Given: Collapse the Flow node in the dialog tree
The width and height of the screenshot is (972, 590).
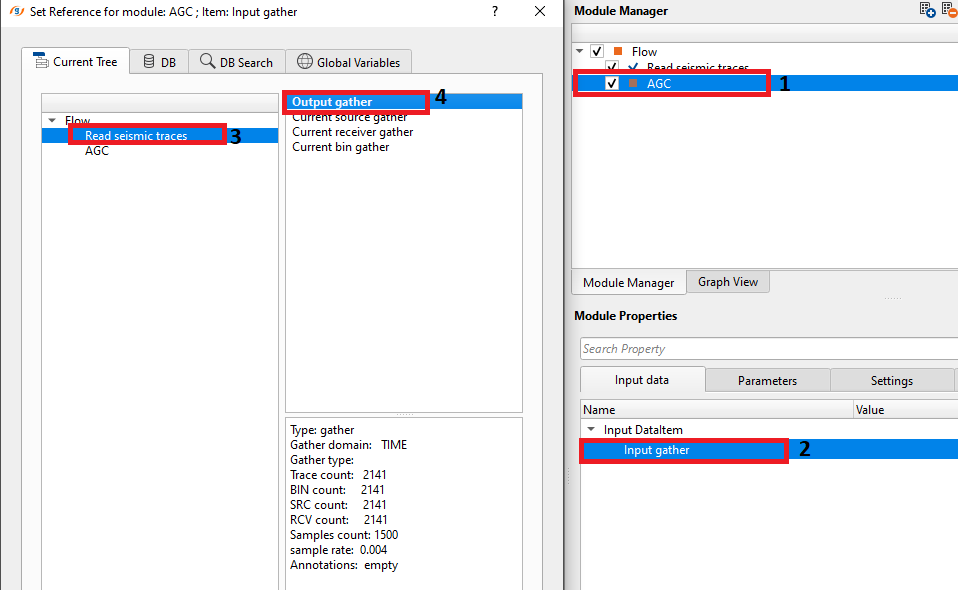Looking at the screenshot, I should coord(52,121).
